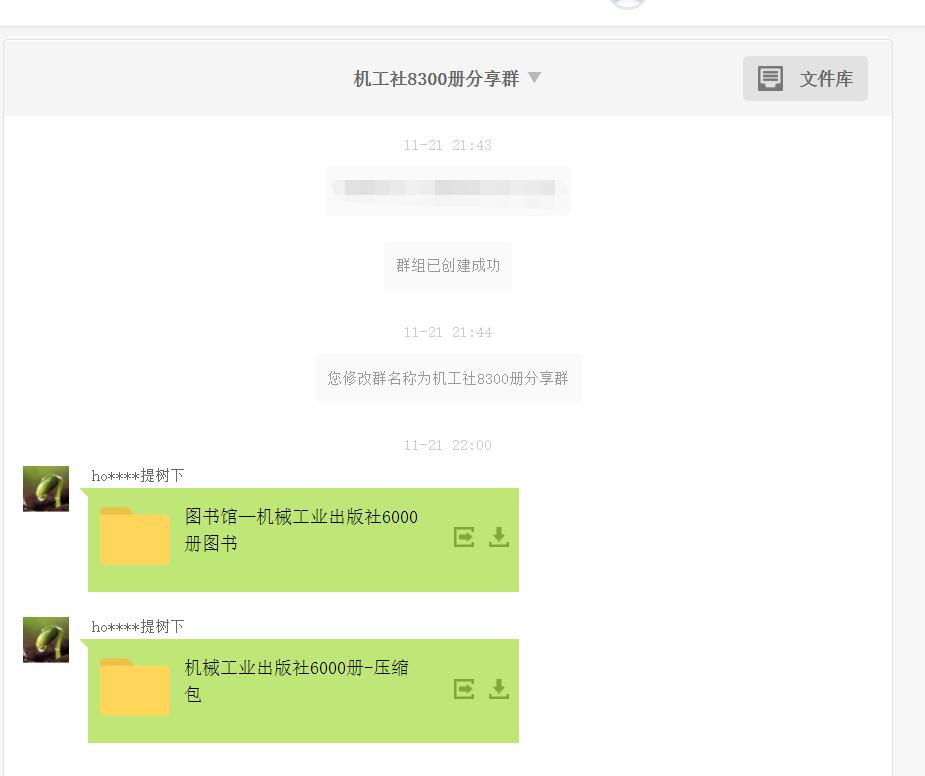The height and width of the screenshot is (776, 925).
Task: Download the 机械工业出版社6000册-压缩包 file
Action: point(498,688)
